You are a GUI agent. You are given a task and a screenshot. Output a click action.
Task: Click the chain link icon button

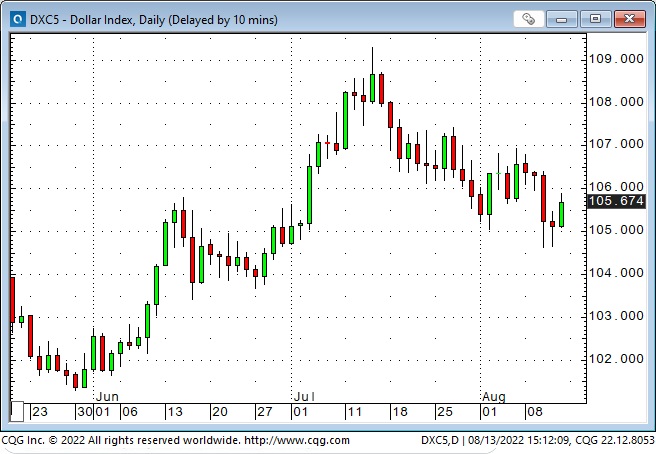(x=528, y=19)
